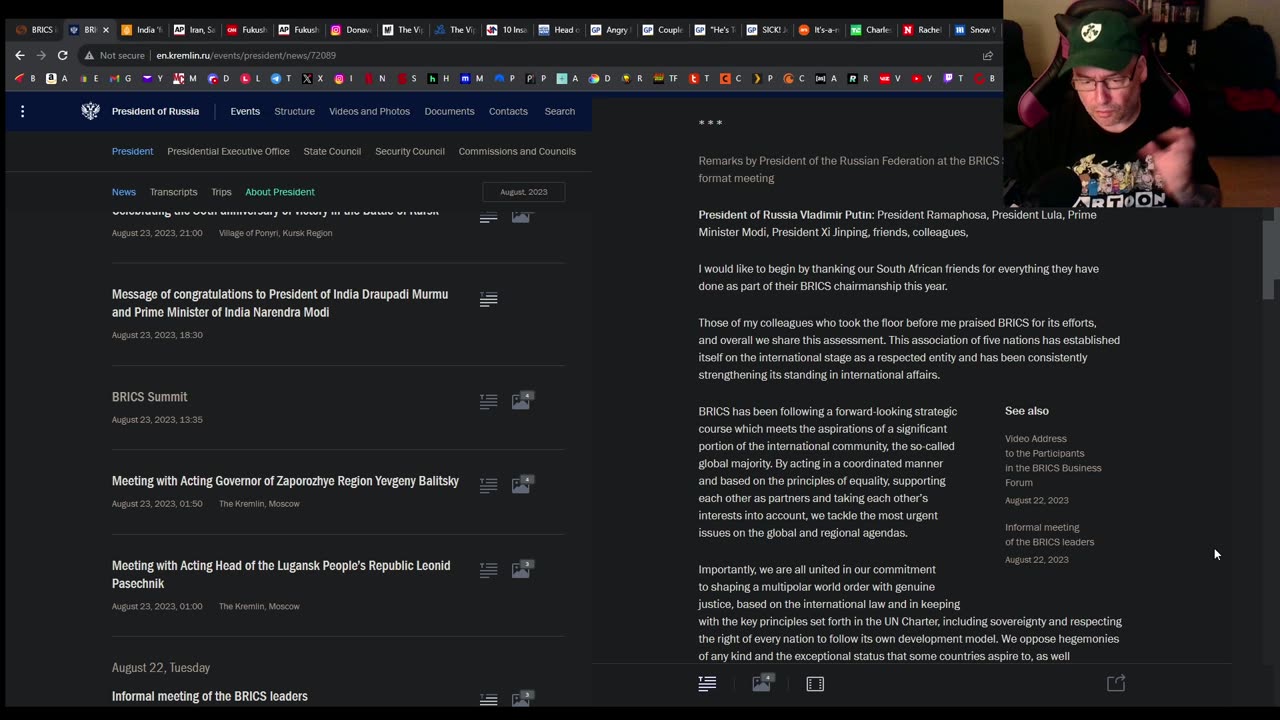1280x720 pixels.
Task: Open Meeting with Leonid Pasechnik article
Action: [281, 574]
